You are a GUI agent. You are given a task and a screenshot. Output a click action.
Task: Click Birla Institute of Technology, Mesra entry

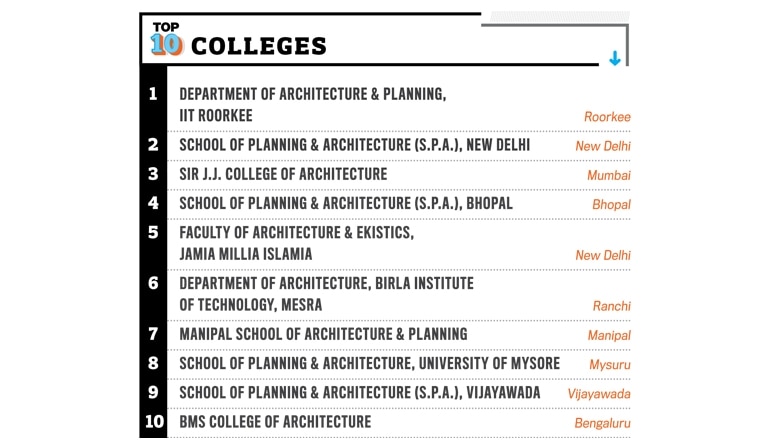point(326,293)
